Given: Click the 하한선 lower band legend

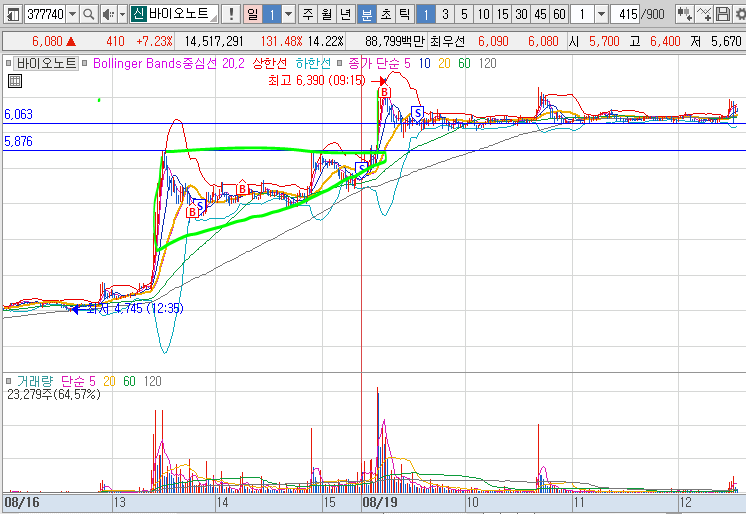Looking at the screenshot, I should (313, 63).
